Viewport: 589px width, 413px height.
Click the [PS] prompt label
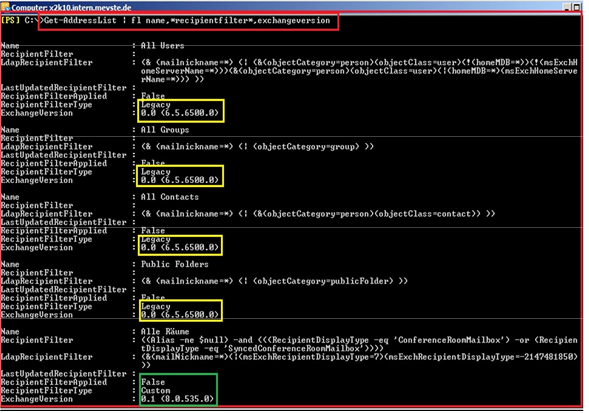[x=10, y=20]
